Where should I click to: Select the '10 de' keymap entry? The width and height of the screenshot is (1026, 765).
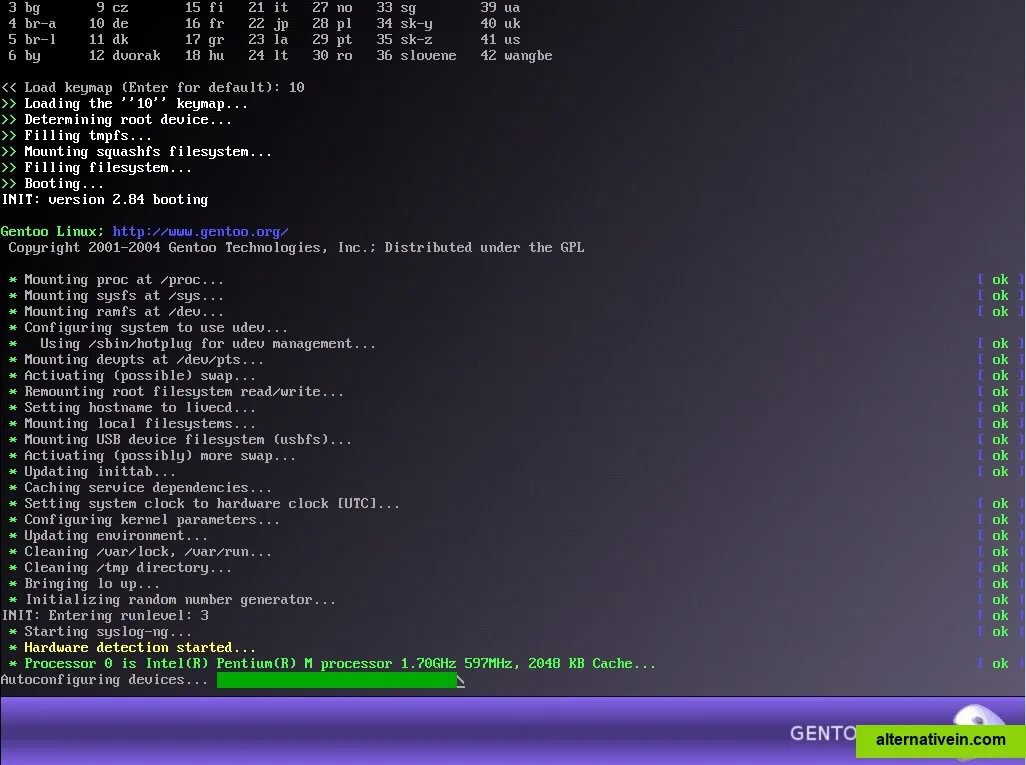(109, 24)
